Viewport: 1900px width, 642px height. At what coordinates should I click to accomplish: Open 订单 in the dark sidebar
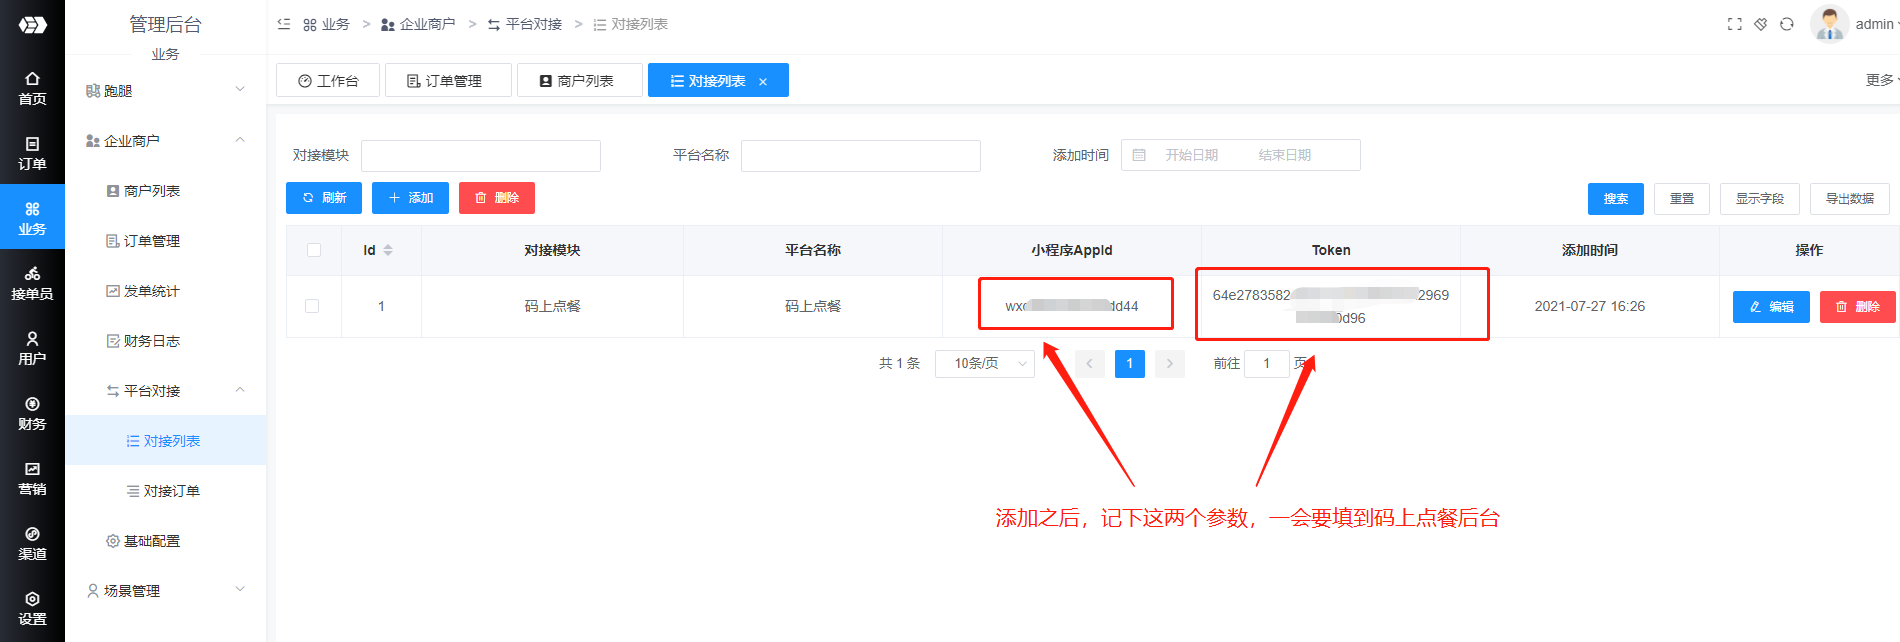pyautogui.click(x=32, y=153)
